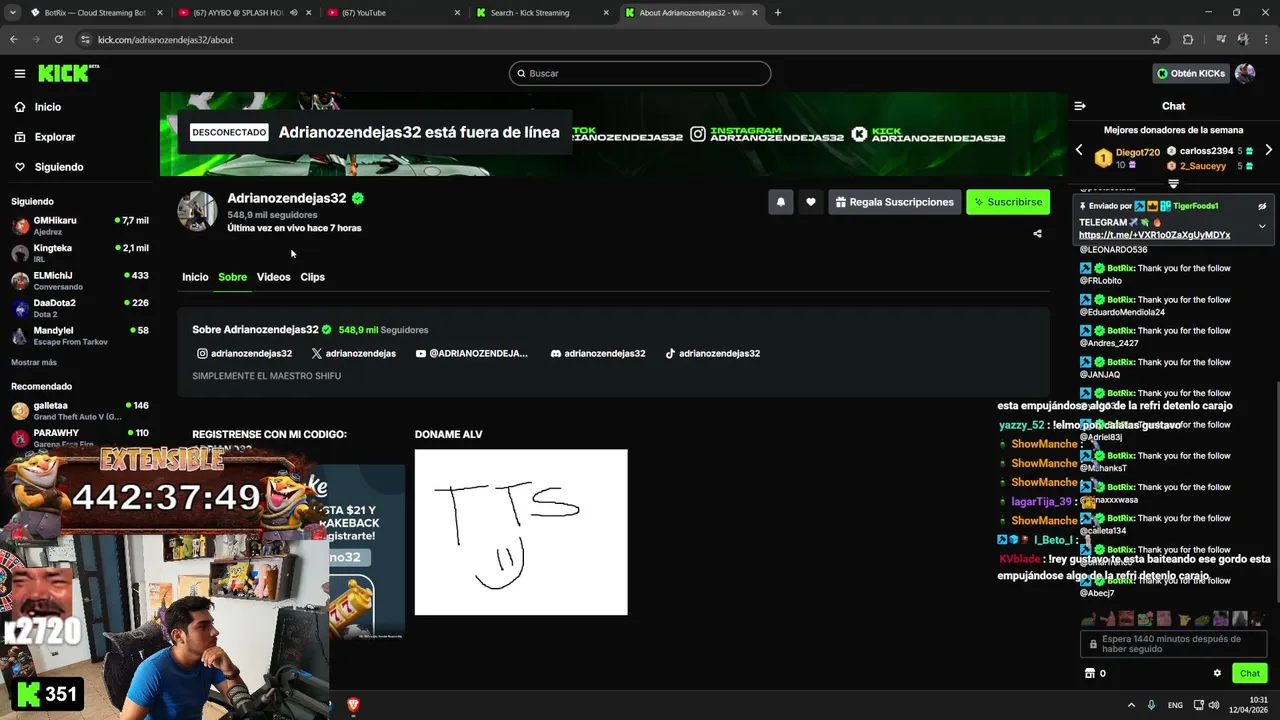The height and width of the screenshot is (720, 1280).
Task: Switch to the Clips channel tab
Action: [313, 277]
